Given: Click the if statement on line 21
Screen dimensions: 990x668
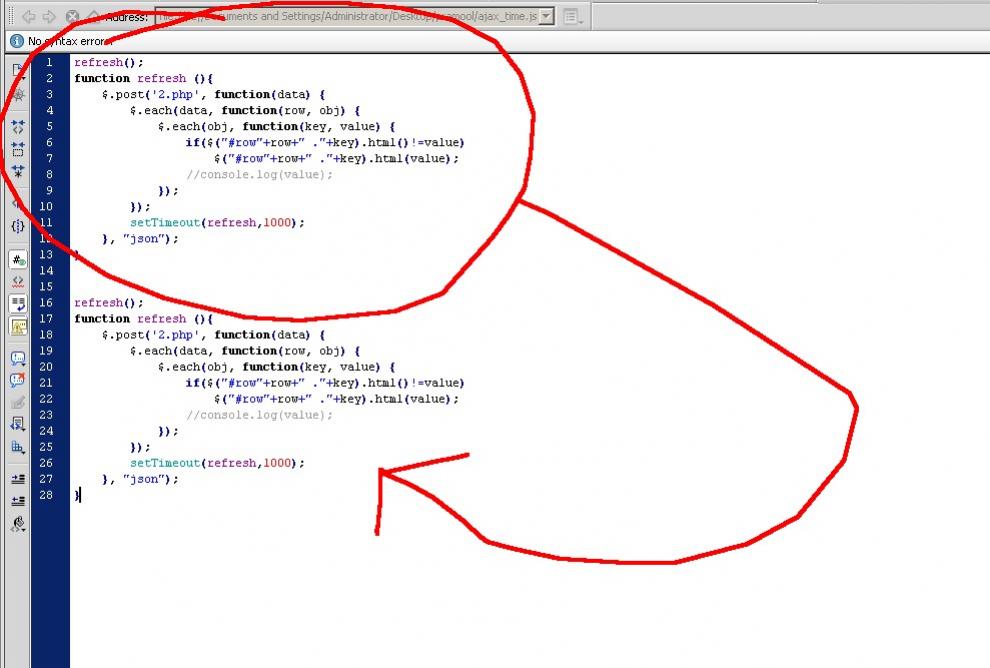Looking at the screenshot, I should tap(325, 383).
